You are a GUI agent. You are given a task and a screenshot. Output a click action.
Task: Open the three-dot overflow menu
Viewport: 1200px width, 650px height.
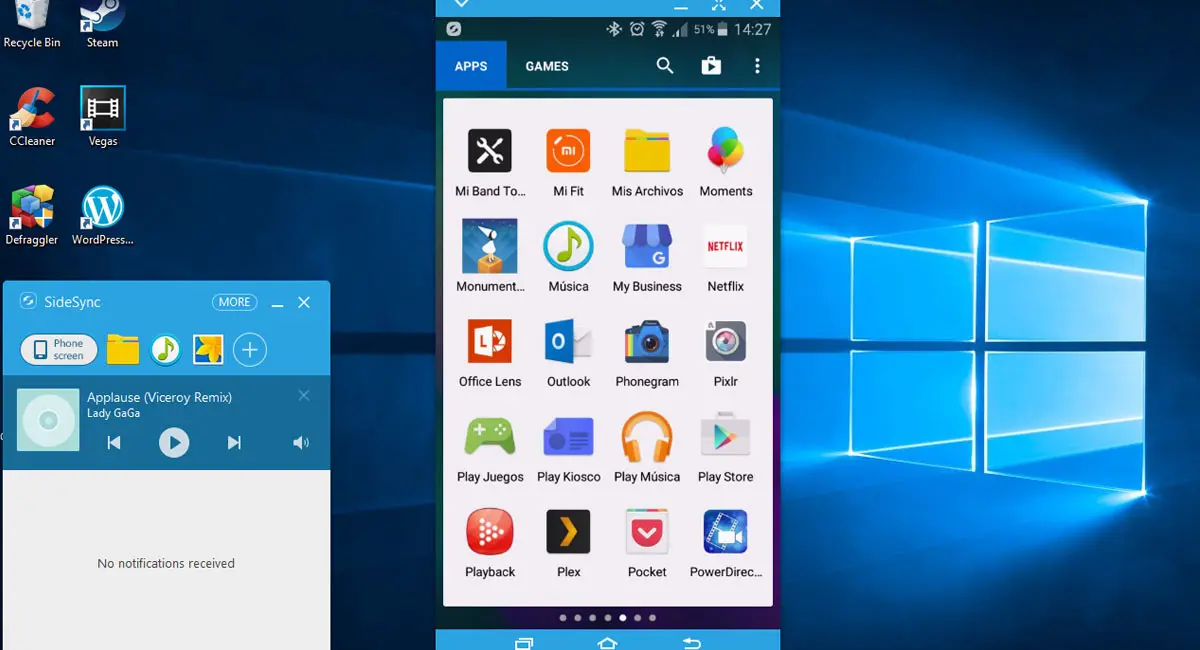click(x=757, y=66)
